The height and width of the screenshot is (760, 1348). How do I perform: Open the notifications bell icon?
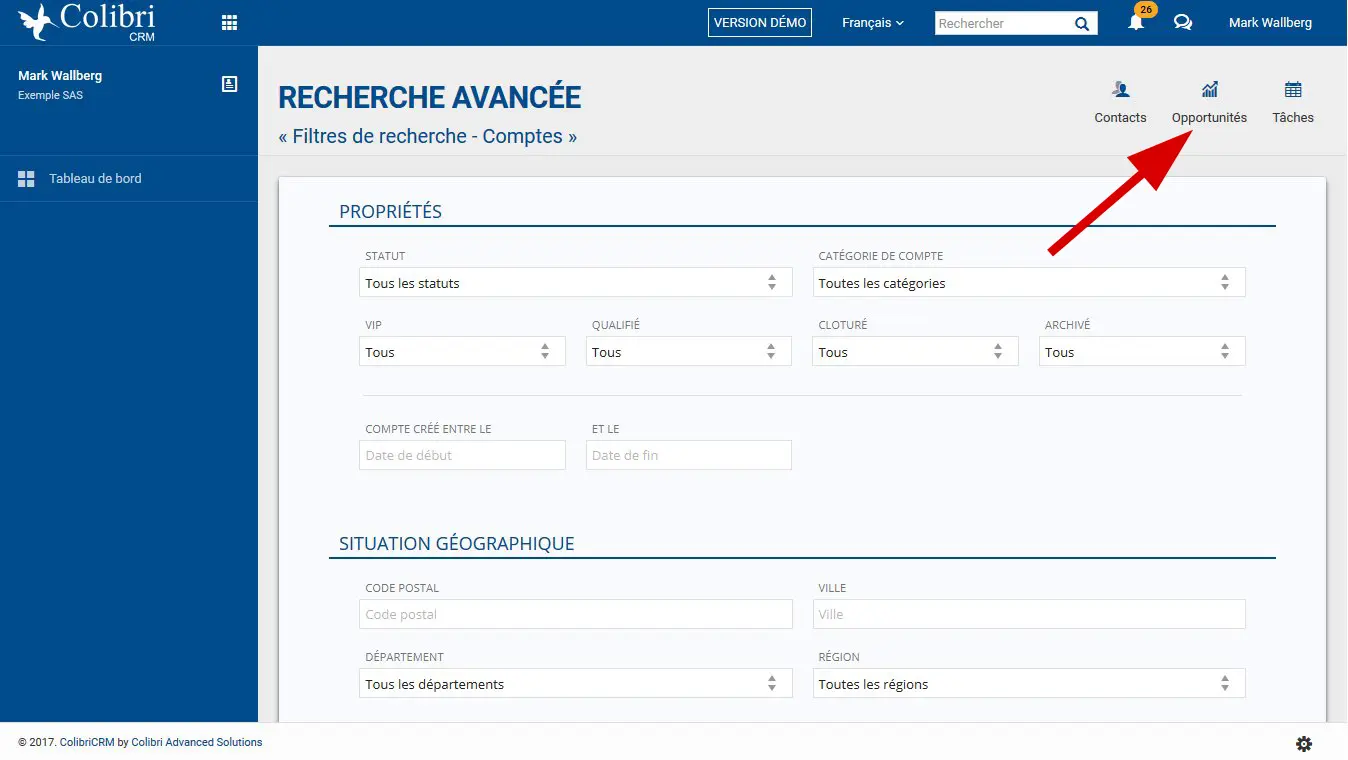(1136, 23)
